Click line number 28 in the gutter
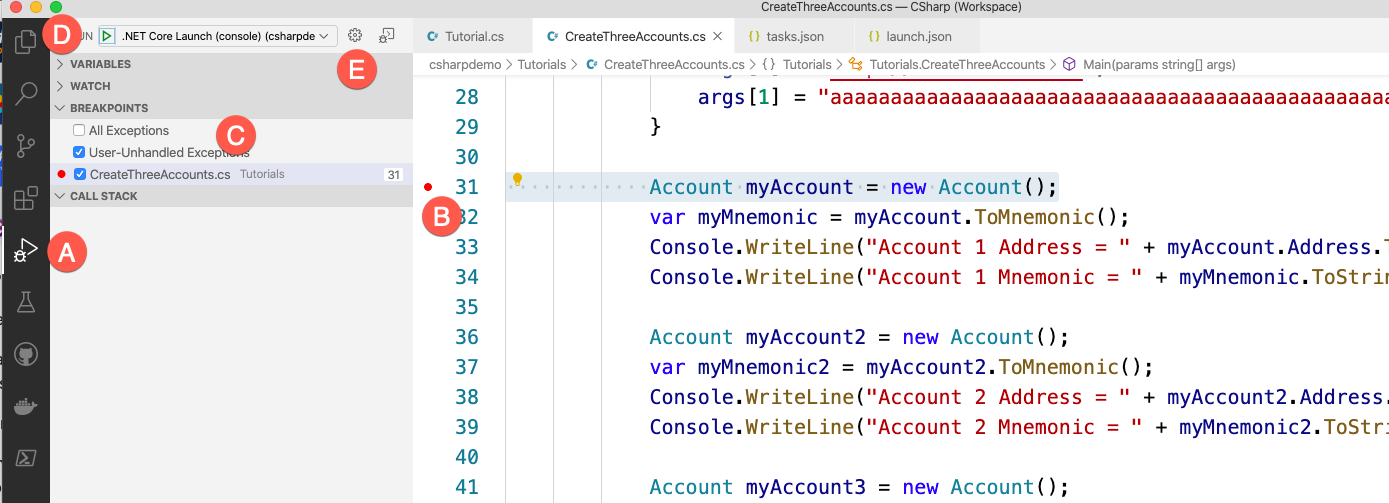This screenshot has width=1389, height=503. pyautogui.click(x=467, y=97)
